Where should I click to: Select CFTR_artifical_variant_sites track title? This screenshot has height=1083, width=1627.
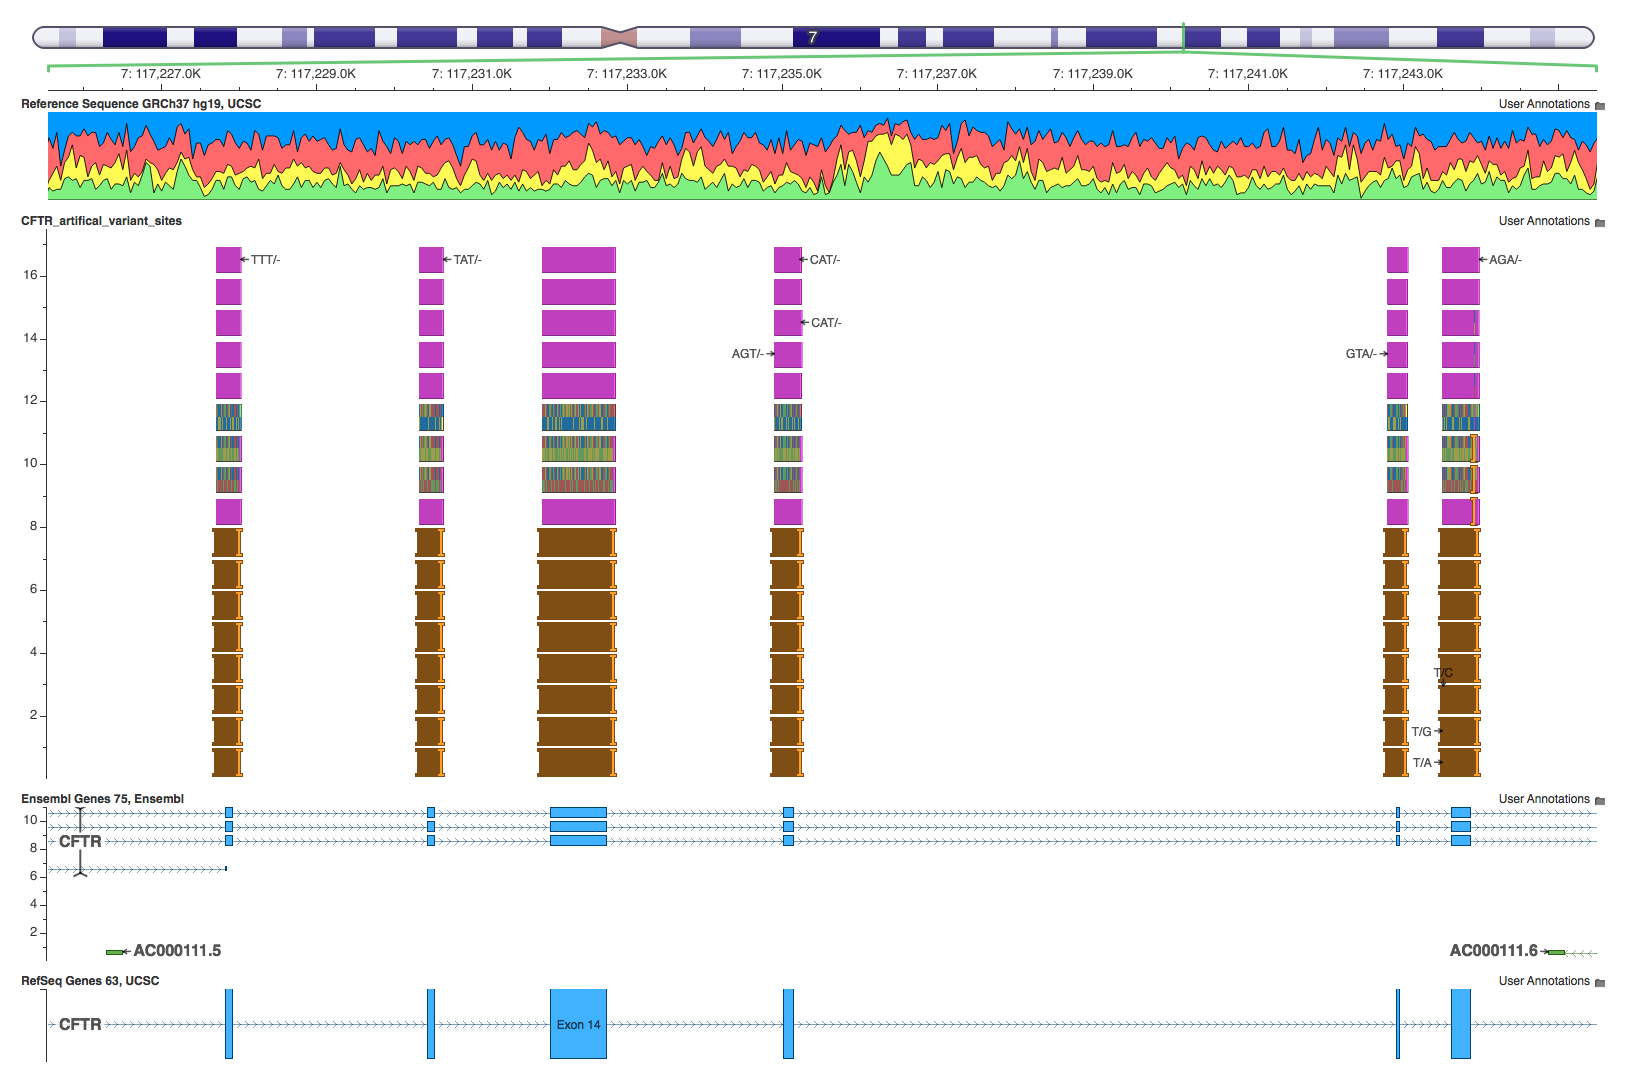[x=101, y=221]
